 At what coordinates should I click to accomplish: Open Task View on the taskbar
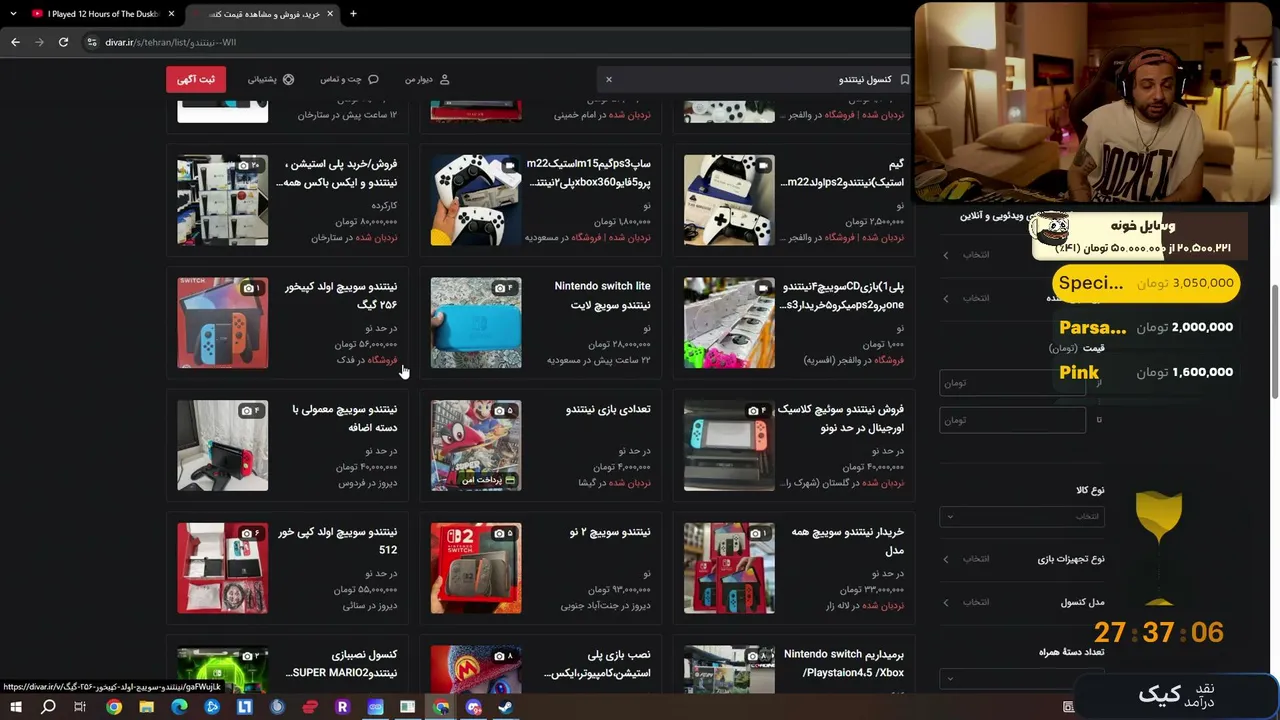pyautogui.click(x=80, y=707)
